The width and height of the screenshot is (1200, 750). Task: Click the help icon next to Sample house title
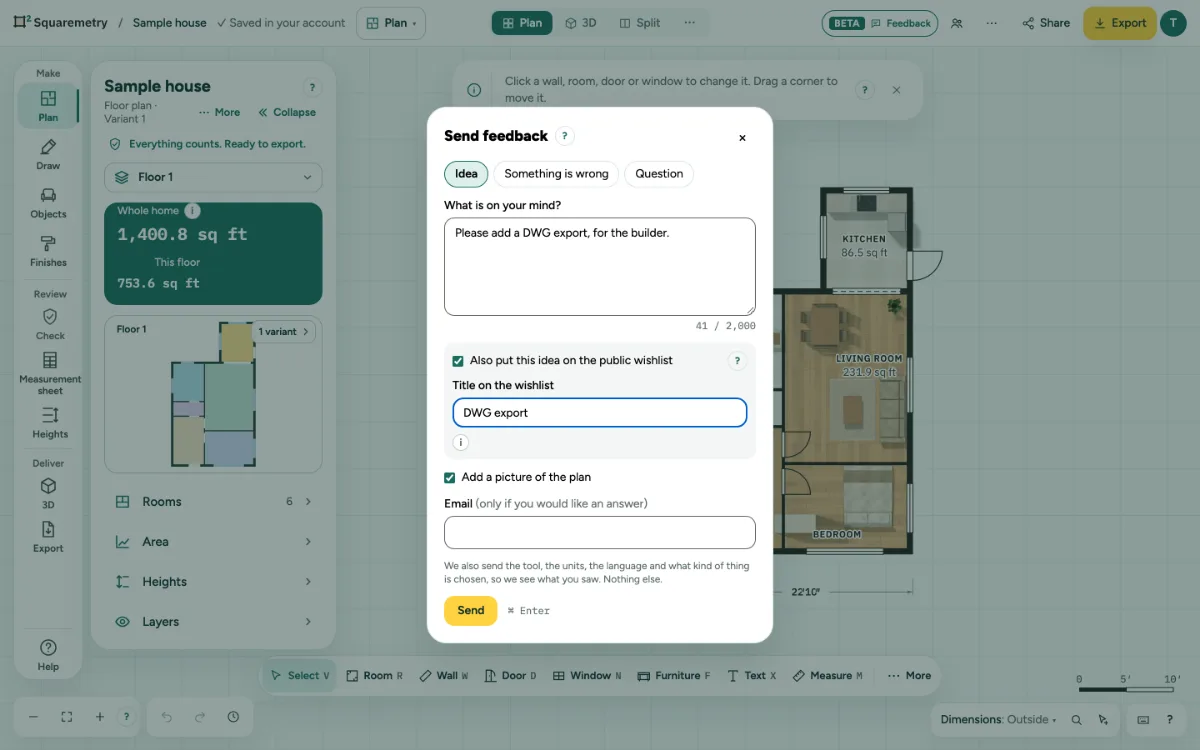pos(311,88)
